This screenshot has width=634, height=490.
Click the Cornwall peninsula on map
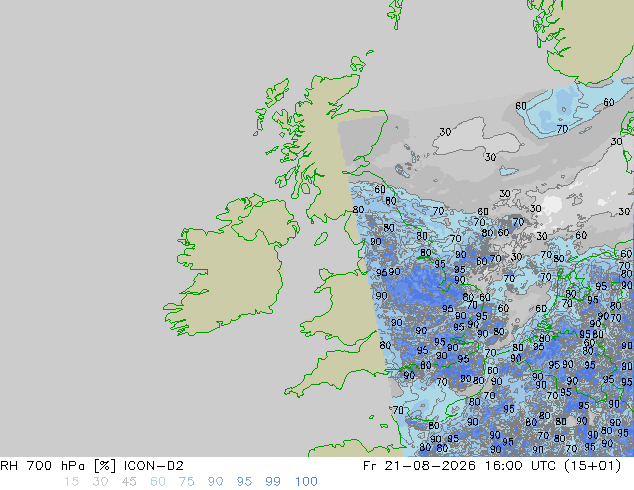[x=307, y=384]
